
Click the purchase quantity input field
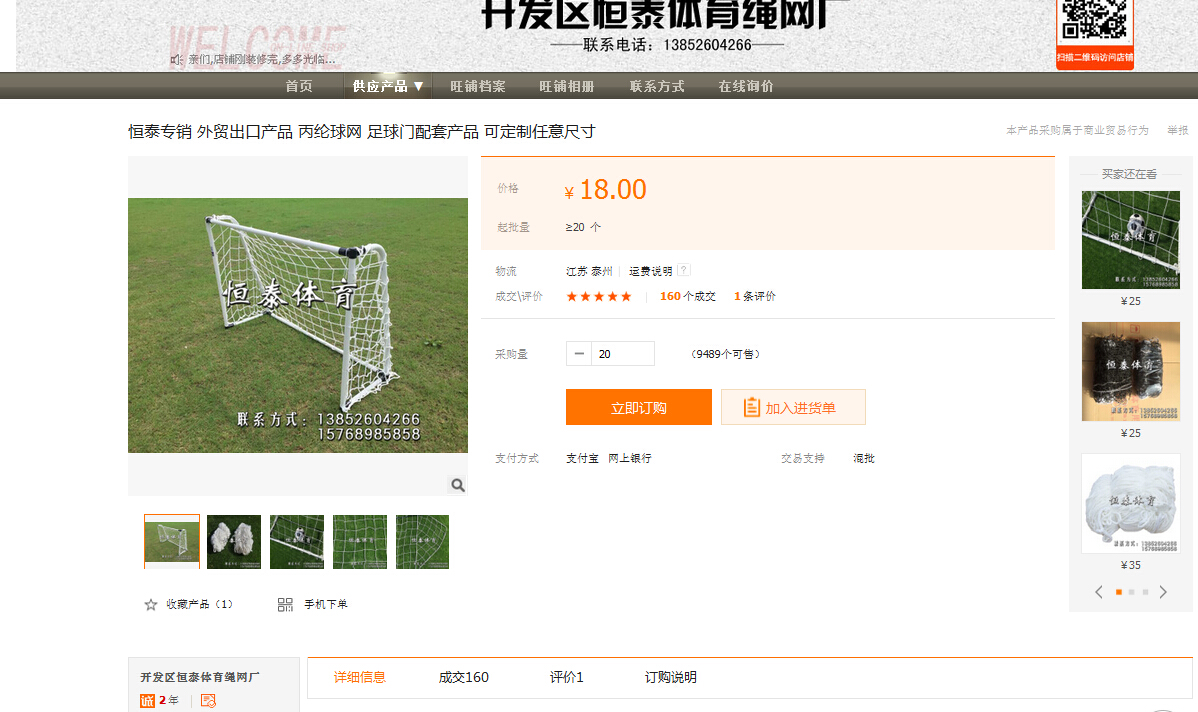[623, 354]
